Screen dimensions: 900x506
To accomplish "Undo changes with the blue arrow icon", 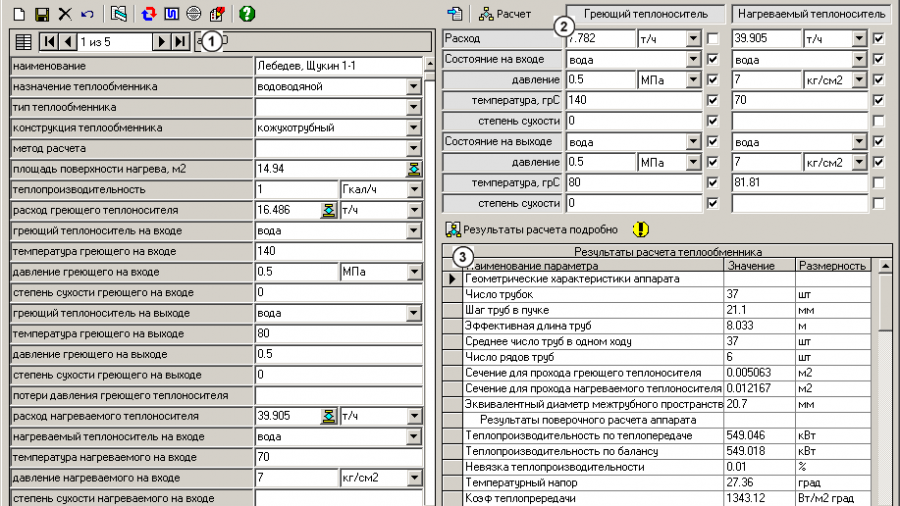I will [87, 13].
